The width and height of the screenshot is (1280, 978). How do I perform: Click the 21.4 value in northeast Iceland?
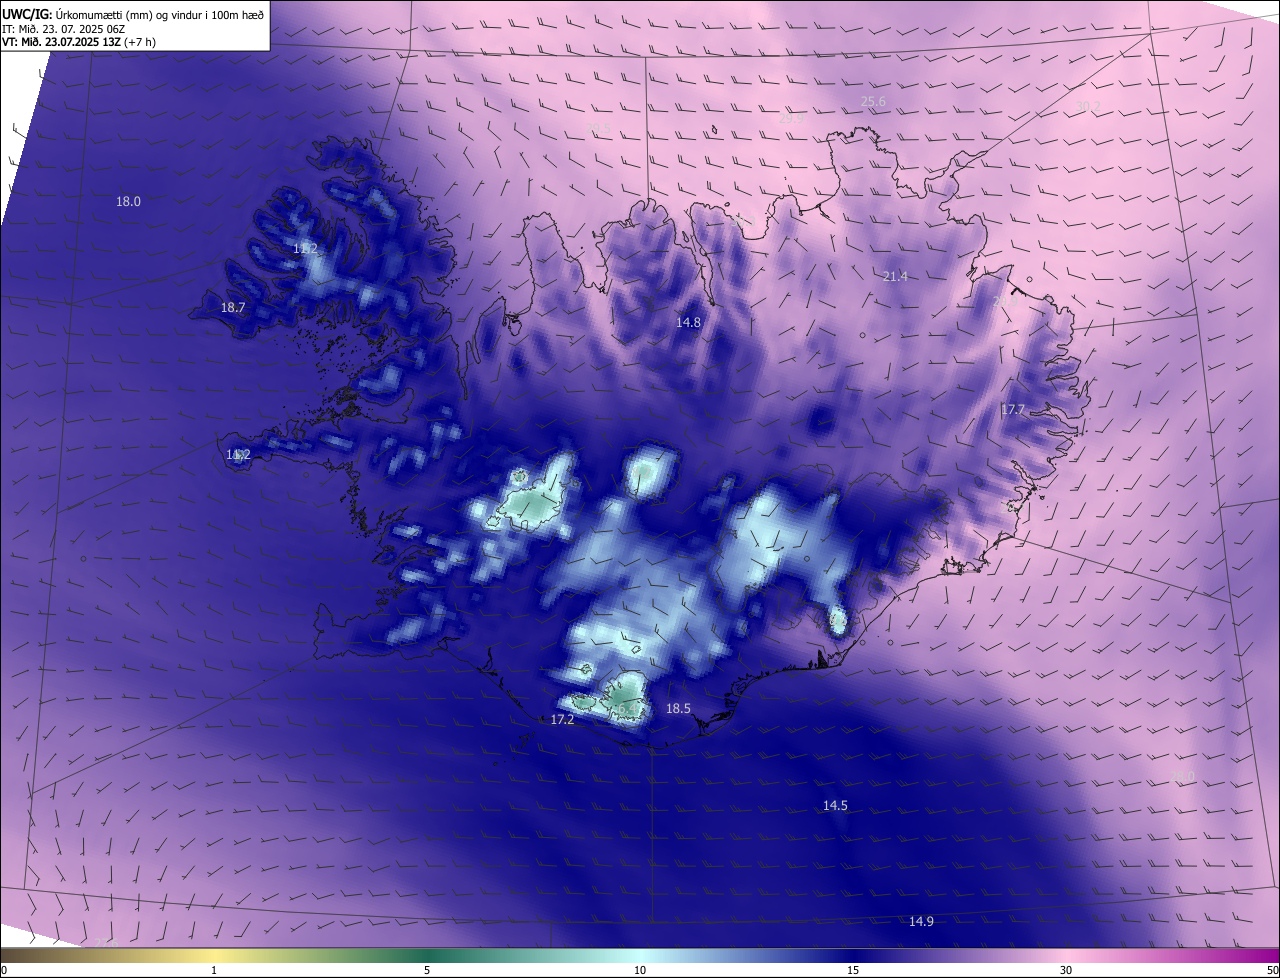point(895,276)
